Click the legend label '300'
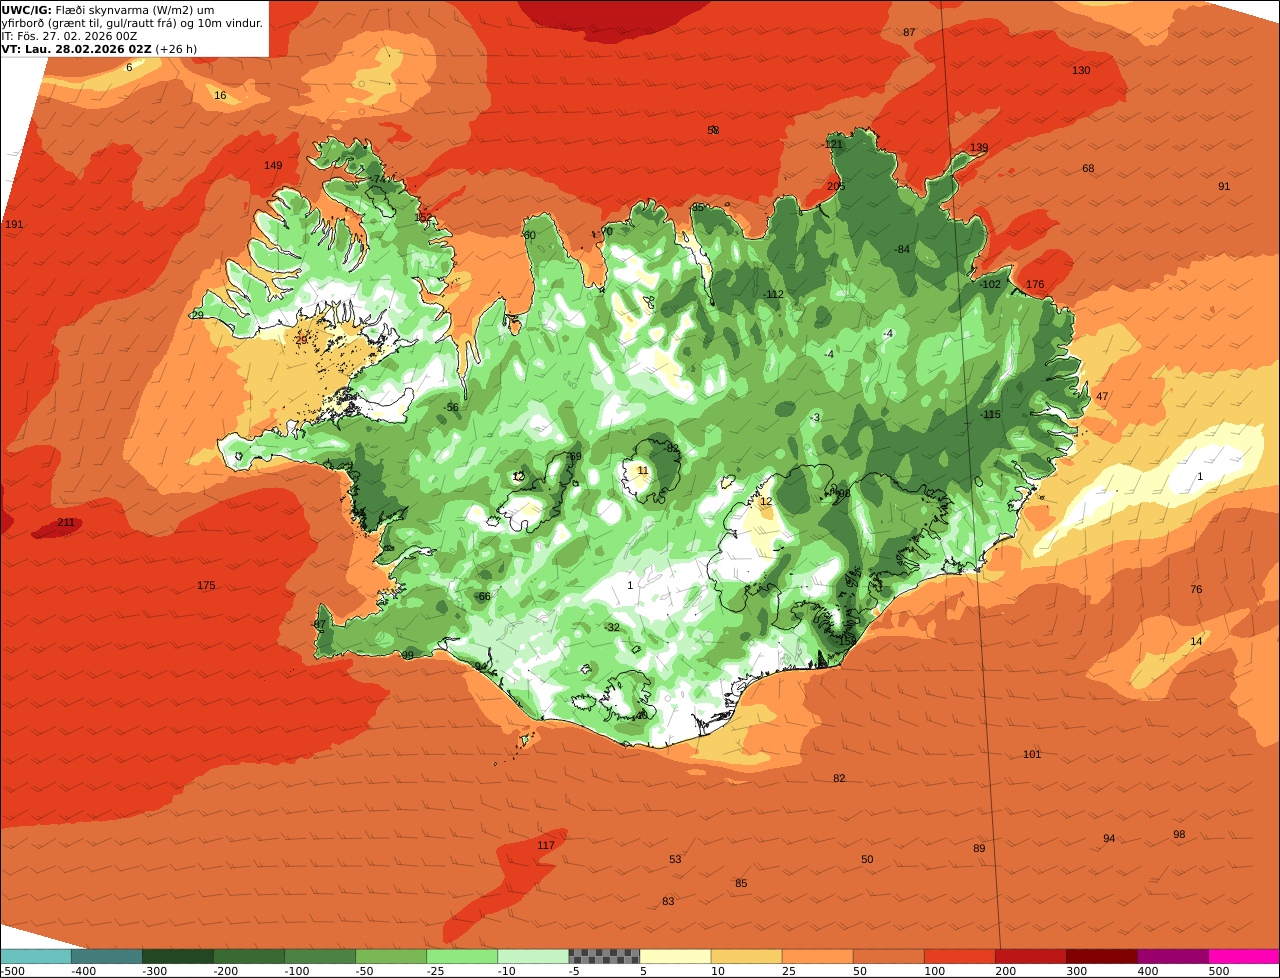 (1076, 971)
